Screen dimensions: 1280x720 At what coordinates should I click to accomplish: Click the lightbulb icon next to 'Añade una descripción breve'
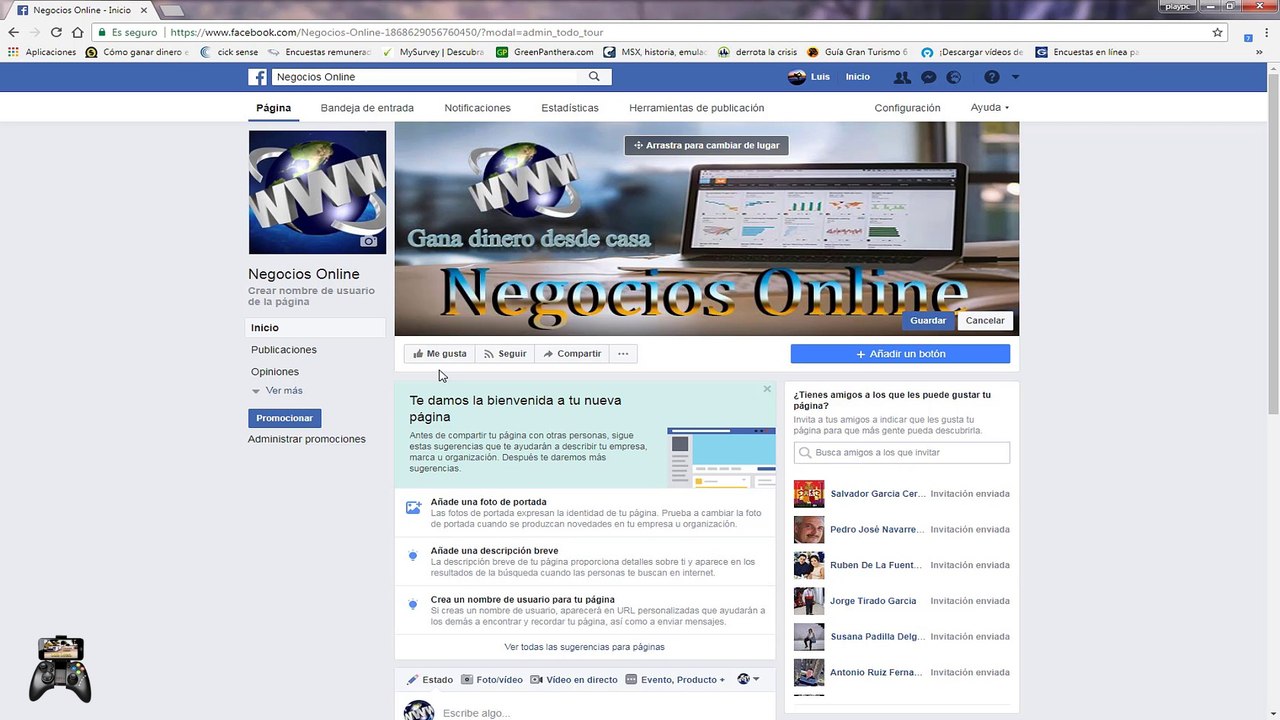[413, 556]
